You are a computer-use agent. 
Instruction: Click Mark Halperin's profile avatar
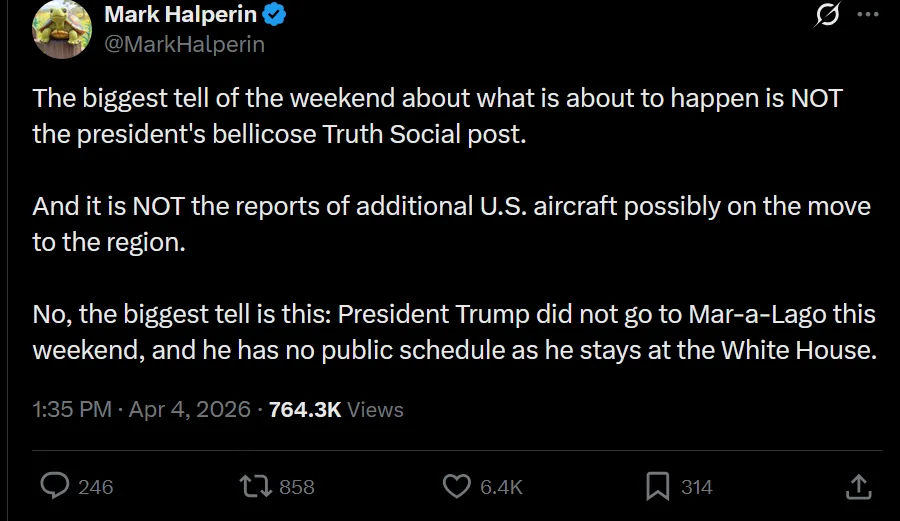[62, 30]
